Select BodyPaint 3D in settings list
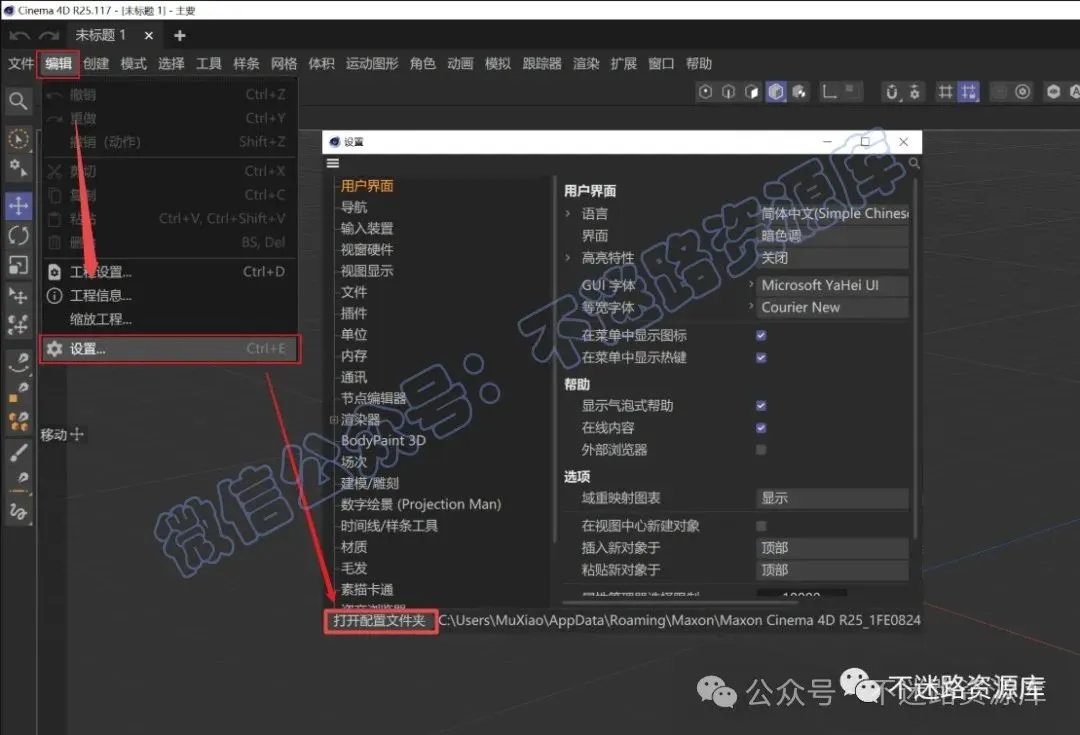This screenshot has width=1080, height=735. (x=383, y=441)
